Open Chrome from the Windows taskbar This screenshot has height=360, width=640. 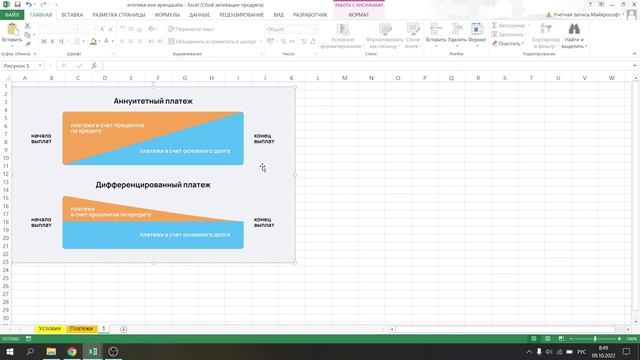pos(72,351)
